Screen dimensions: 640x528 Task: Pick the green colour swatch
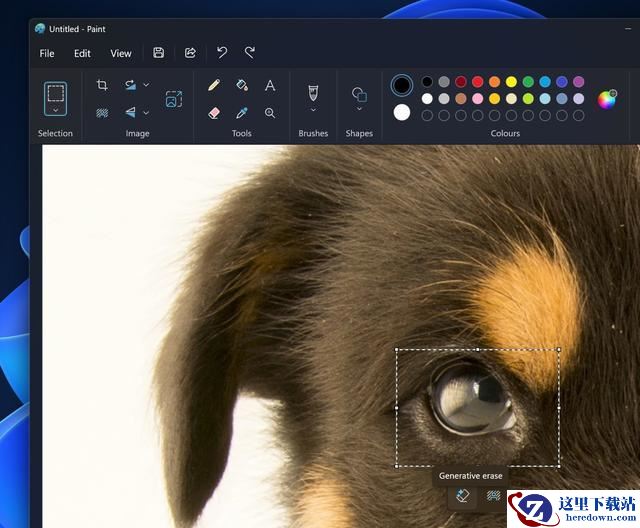click(x=528, y=82)
